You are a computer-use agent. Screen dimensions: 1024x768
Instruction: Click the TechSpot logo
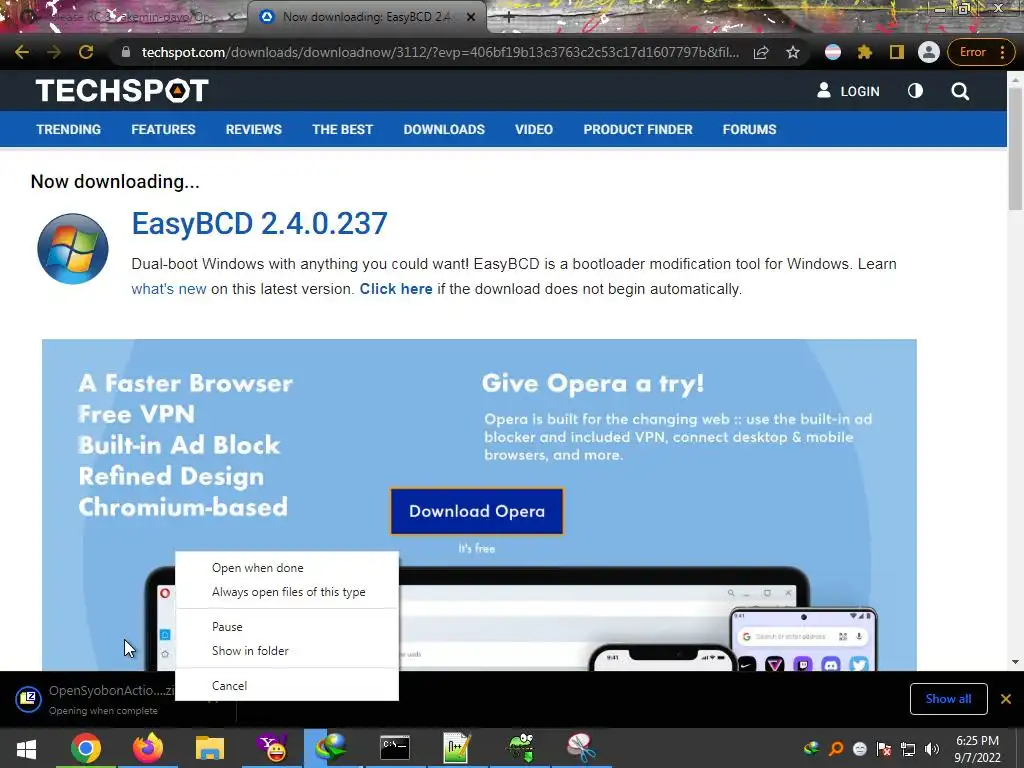point(122,91)
